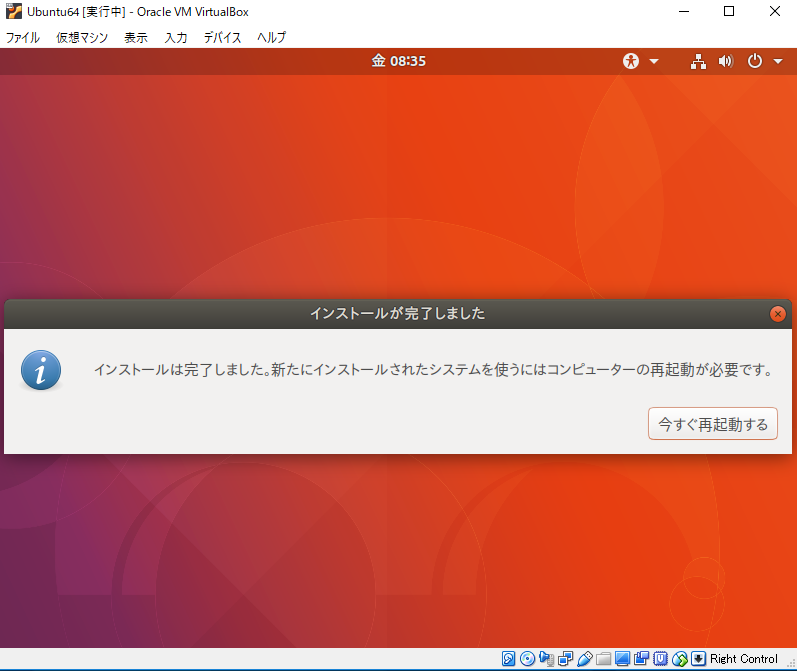The width and height of the screenshot is (797, 671).
Task: Open the 入力 menu
Action: coord(176,38)
